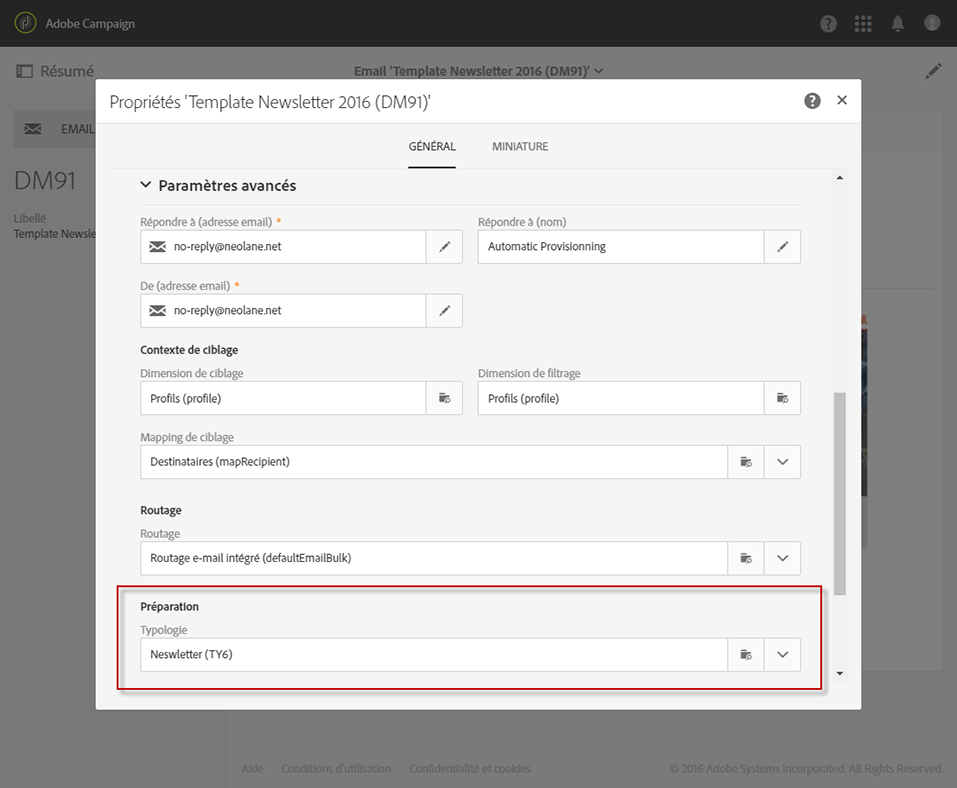Browse Dimension de filtrage selection
957x788 pixels.
point(782,399)
